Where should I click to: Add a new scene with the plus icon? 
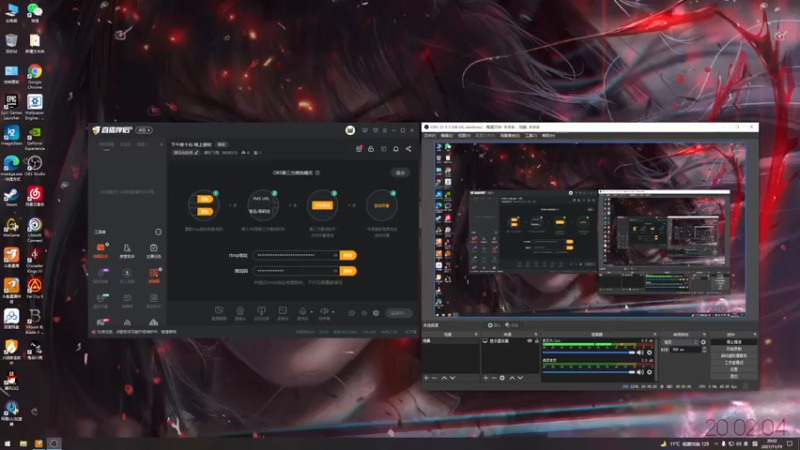[x=427, y=378]
